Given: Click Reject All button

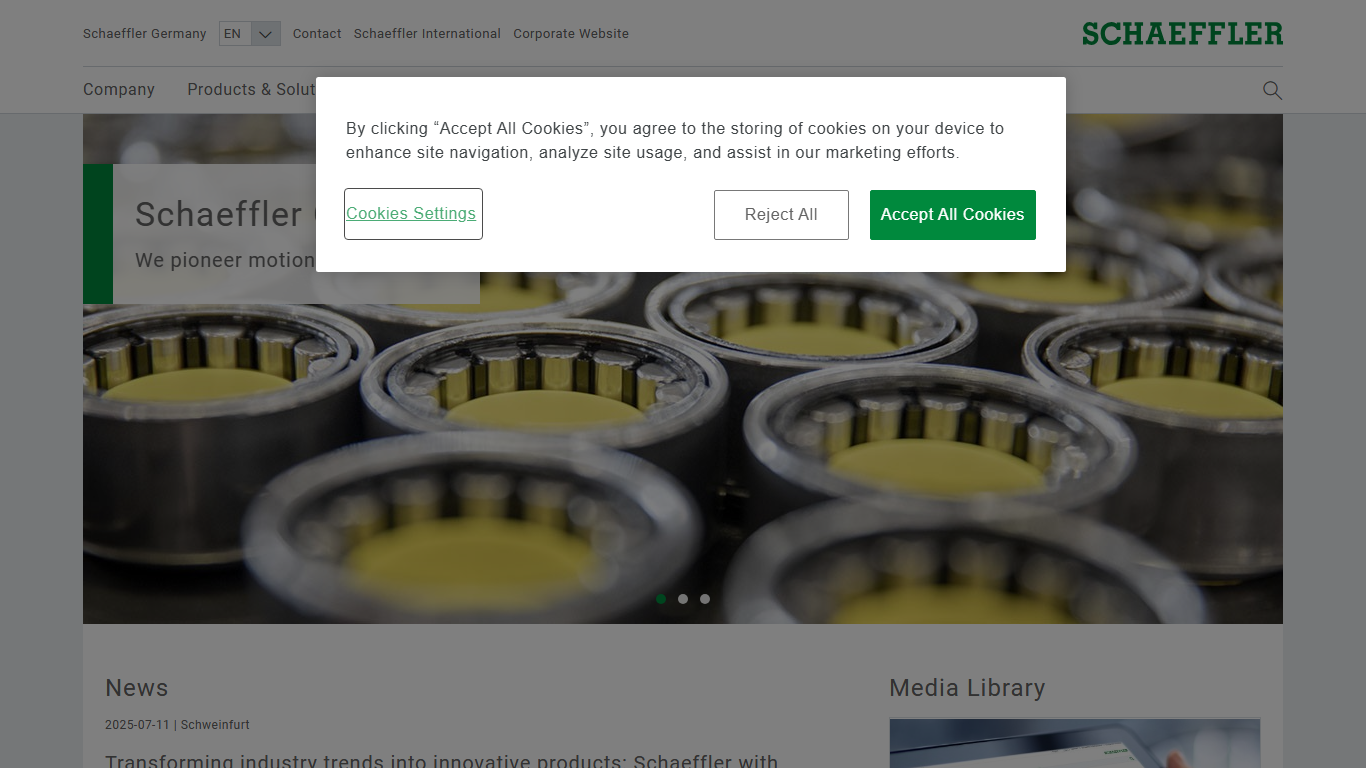Looking at the screenshot, I should pos(781,215).
